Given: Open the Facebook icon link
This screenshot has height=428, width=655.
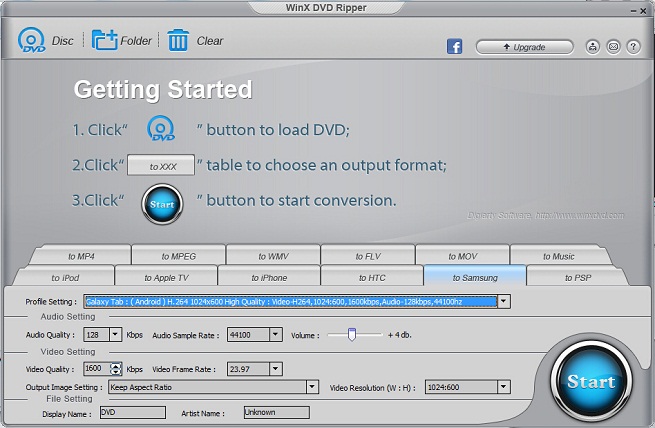Looking at the screenshot, I should 454,46.
